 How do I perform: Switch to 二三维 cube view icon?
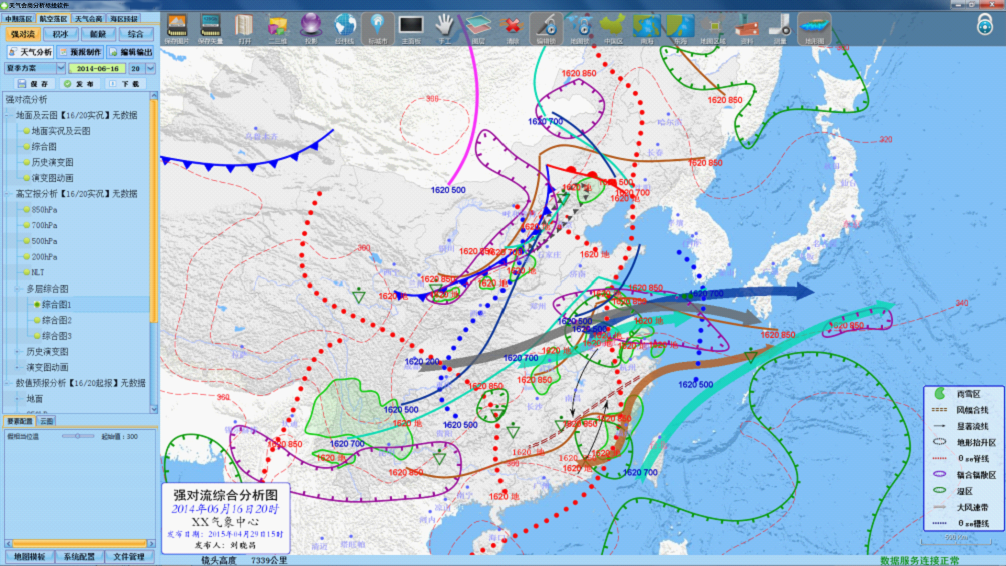point(277,29)
